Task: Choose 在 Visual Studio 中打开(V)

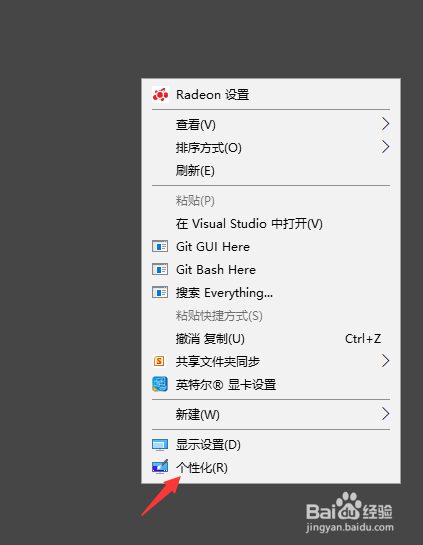Action: click(x=271, y=223)
